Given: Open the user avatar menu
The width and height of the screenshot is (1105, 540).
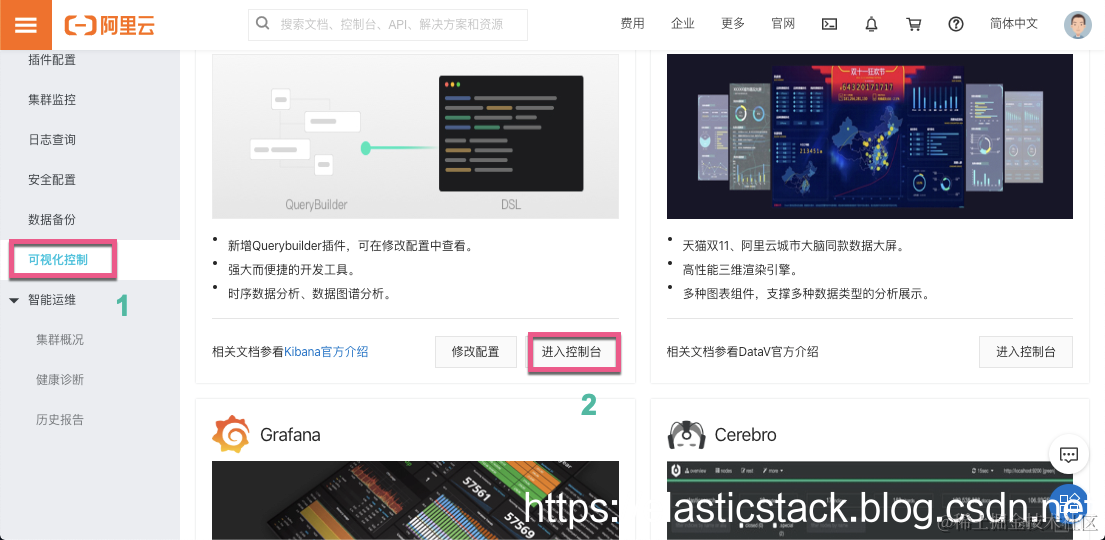Looking at the screenshot, I should (1078, 25).
